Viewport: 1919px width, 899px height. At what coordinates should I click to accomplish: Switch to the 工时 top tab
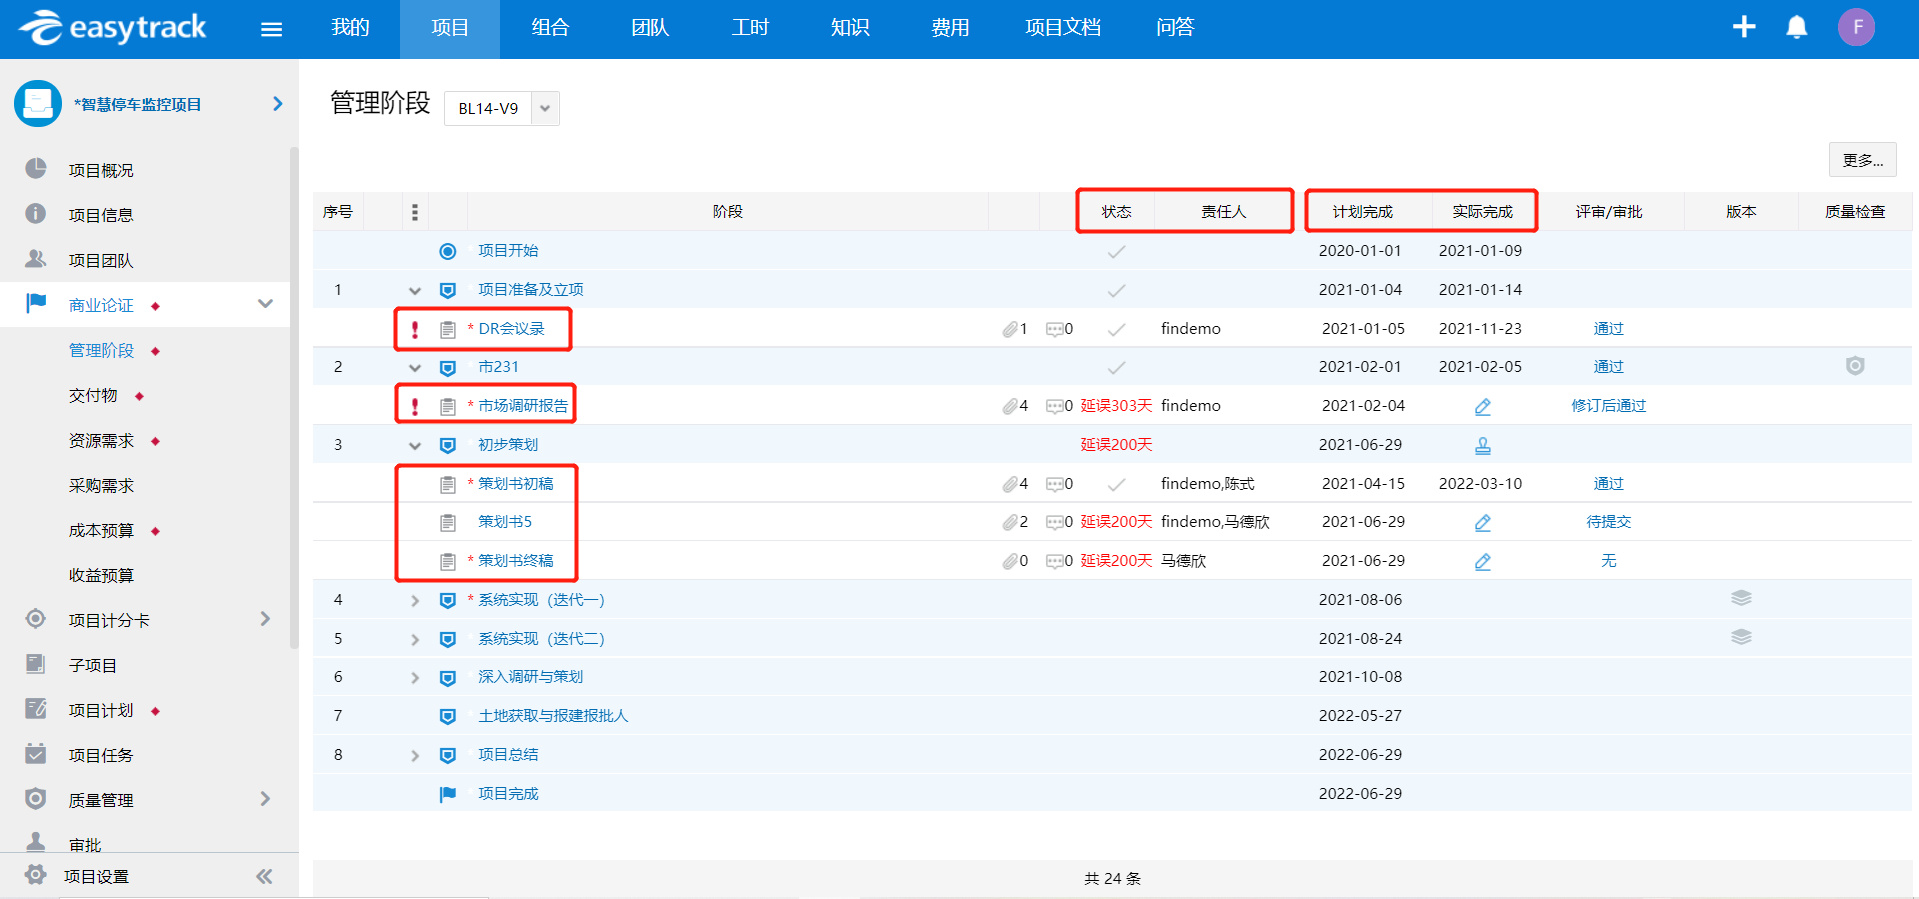point(750,28)
